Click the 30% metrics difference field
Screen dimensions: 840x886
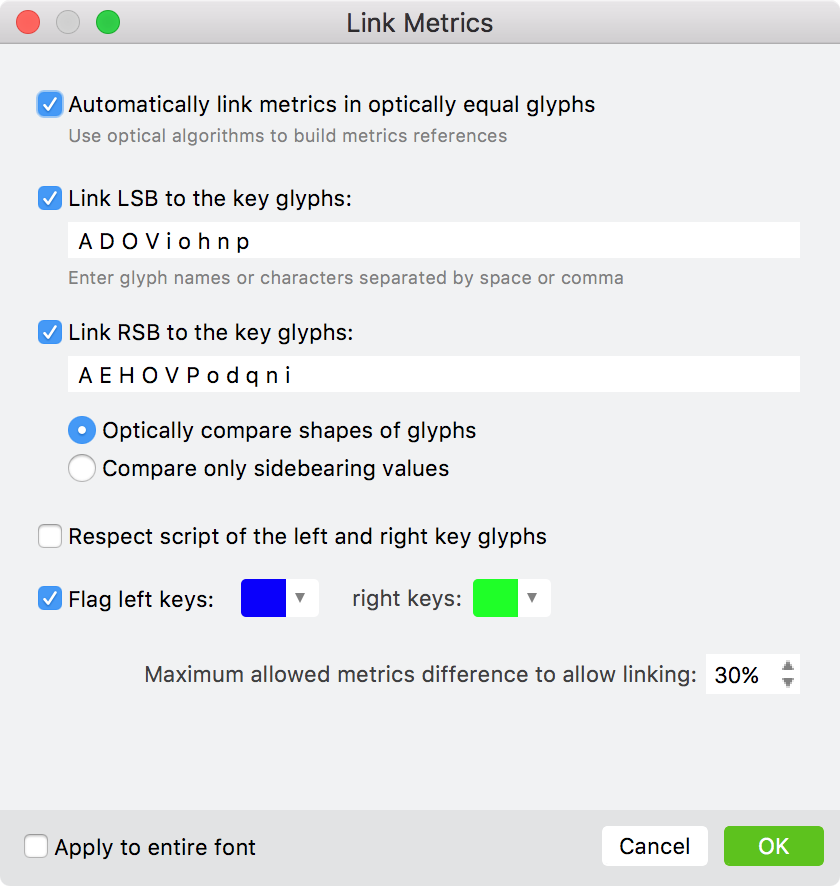pos(738,675)
